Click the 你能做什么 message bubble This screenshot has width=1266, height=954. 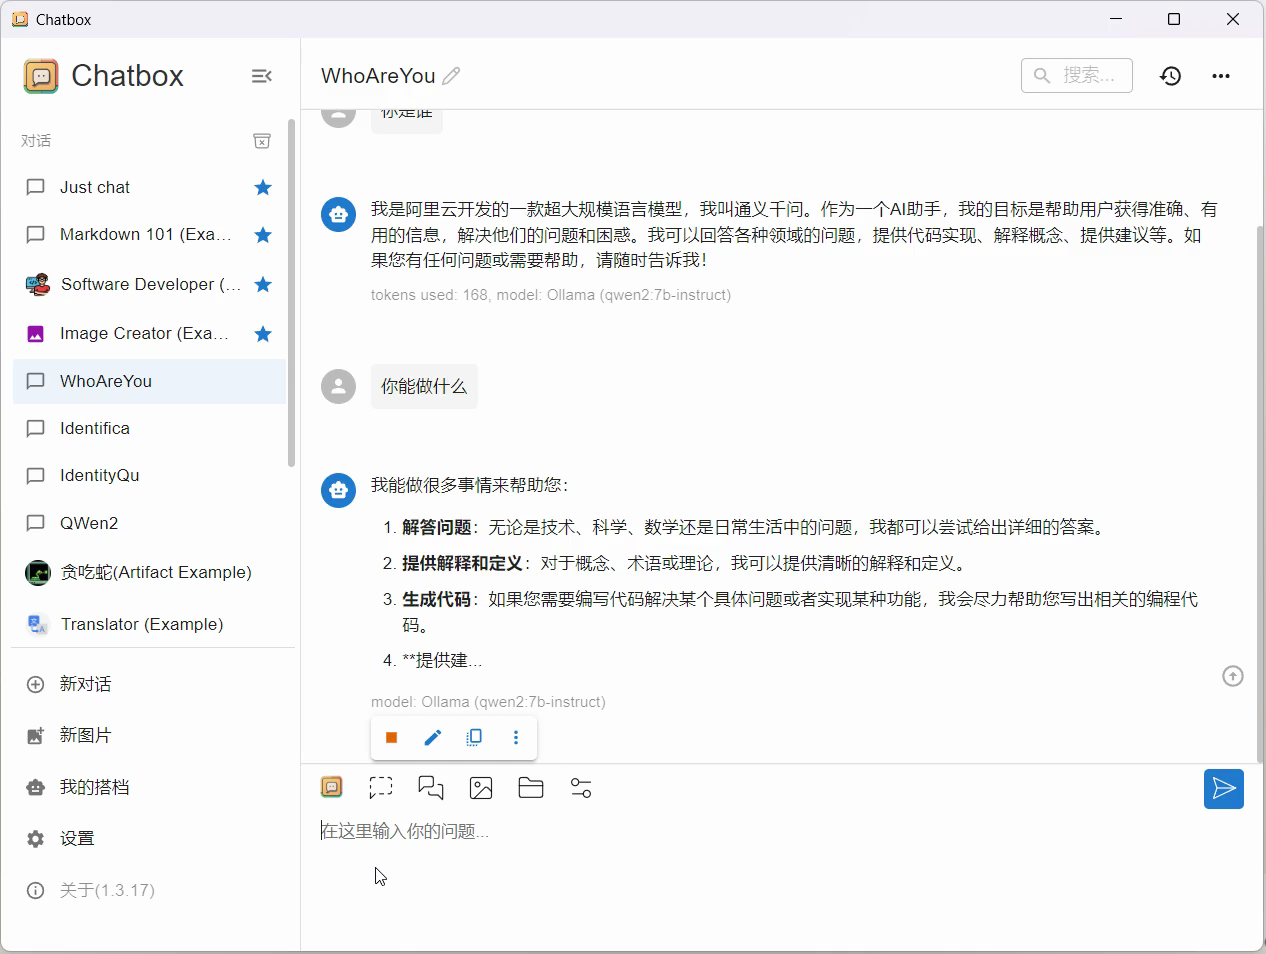(x=424, y=386)
